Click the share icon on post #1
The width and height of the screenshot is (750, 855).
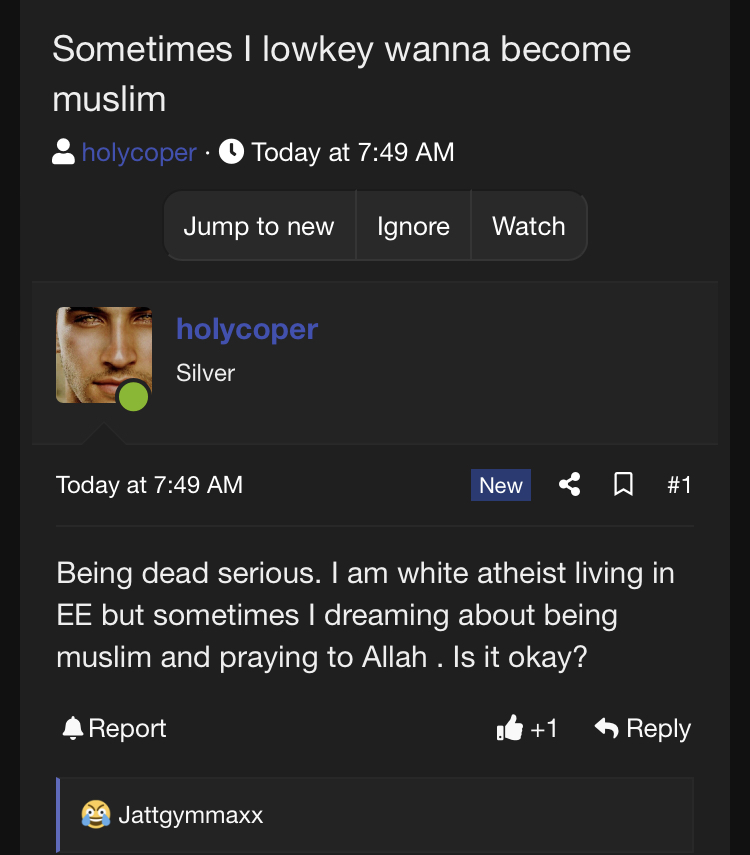(x=569, y=485)
